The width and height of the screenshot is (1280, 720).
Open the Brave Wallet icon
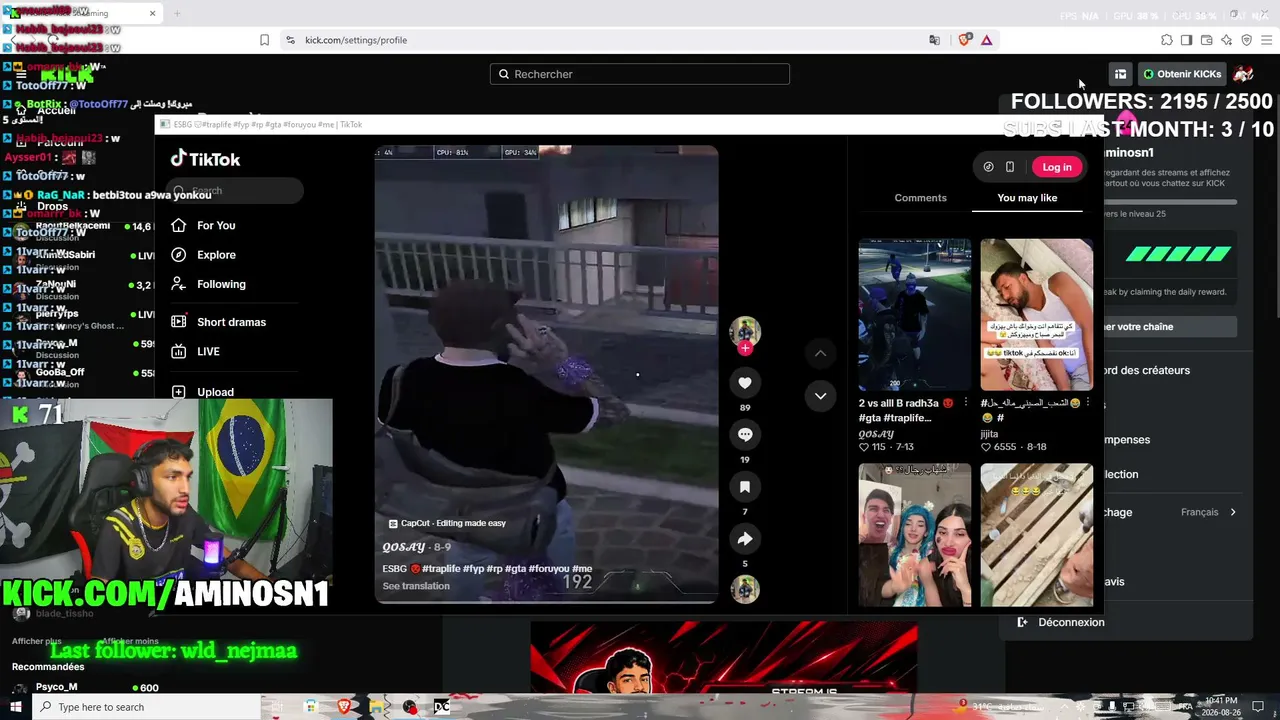coord(1207,40)
